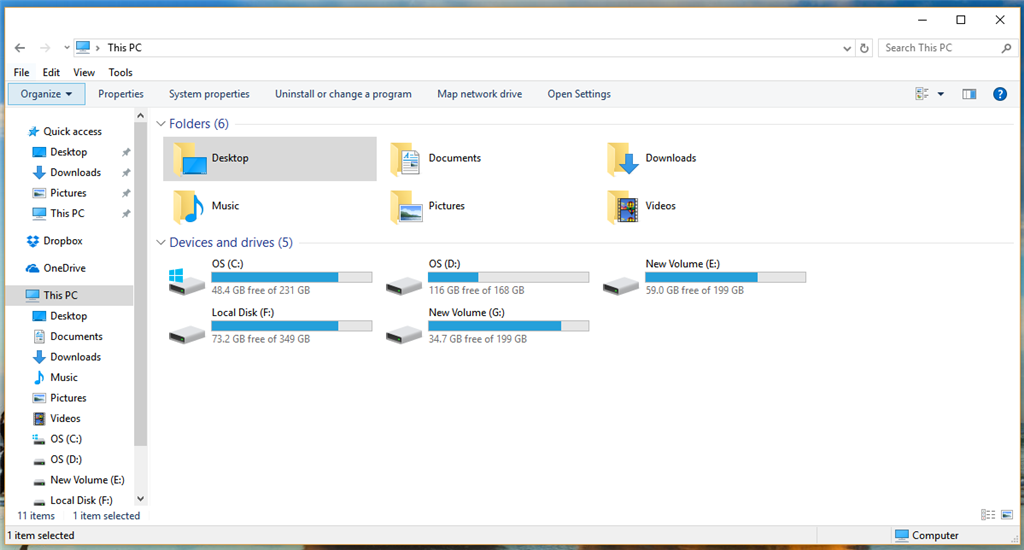Click '116 GB free of 168 GB' text
This screenshot has height=550, width=1024.
pos(476,291)
